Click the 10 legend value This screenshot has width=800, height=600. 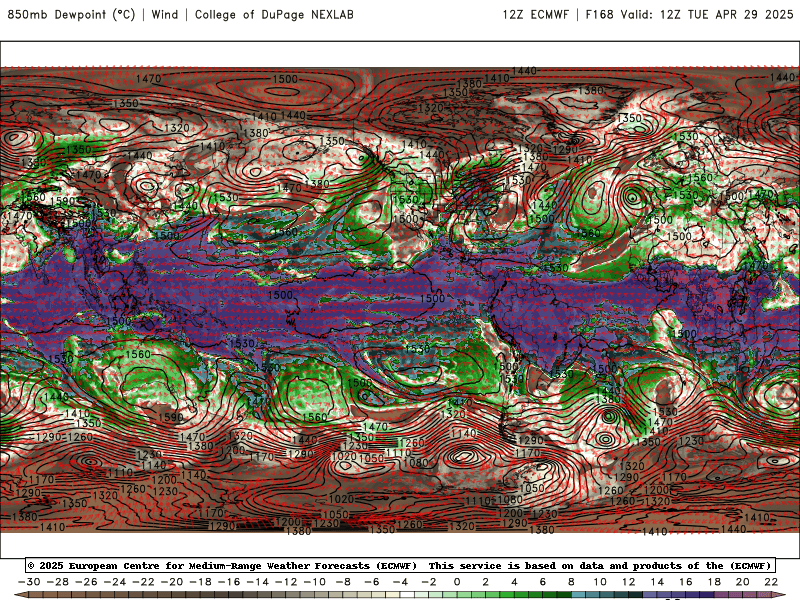(x=600, y=582)
